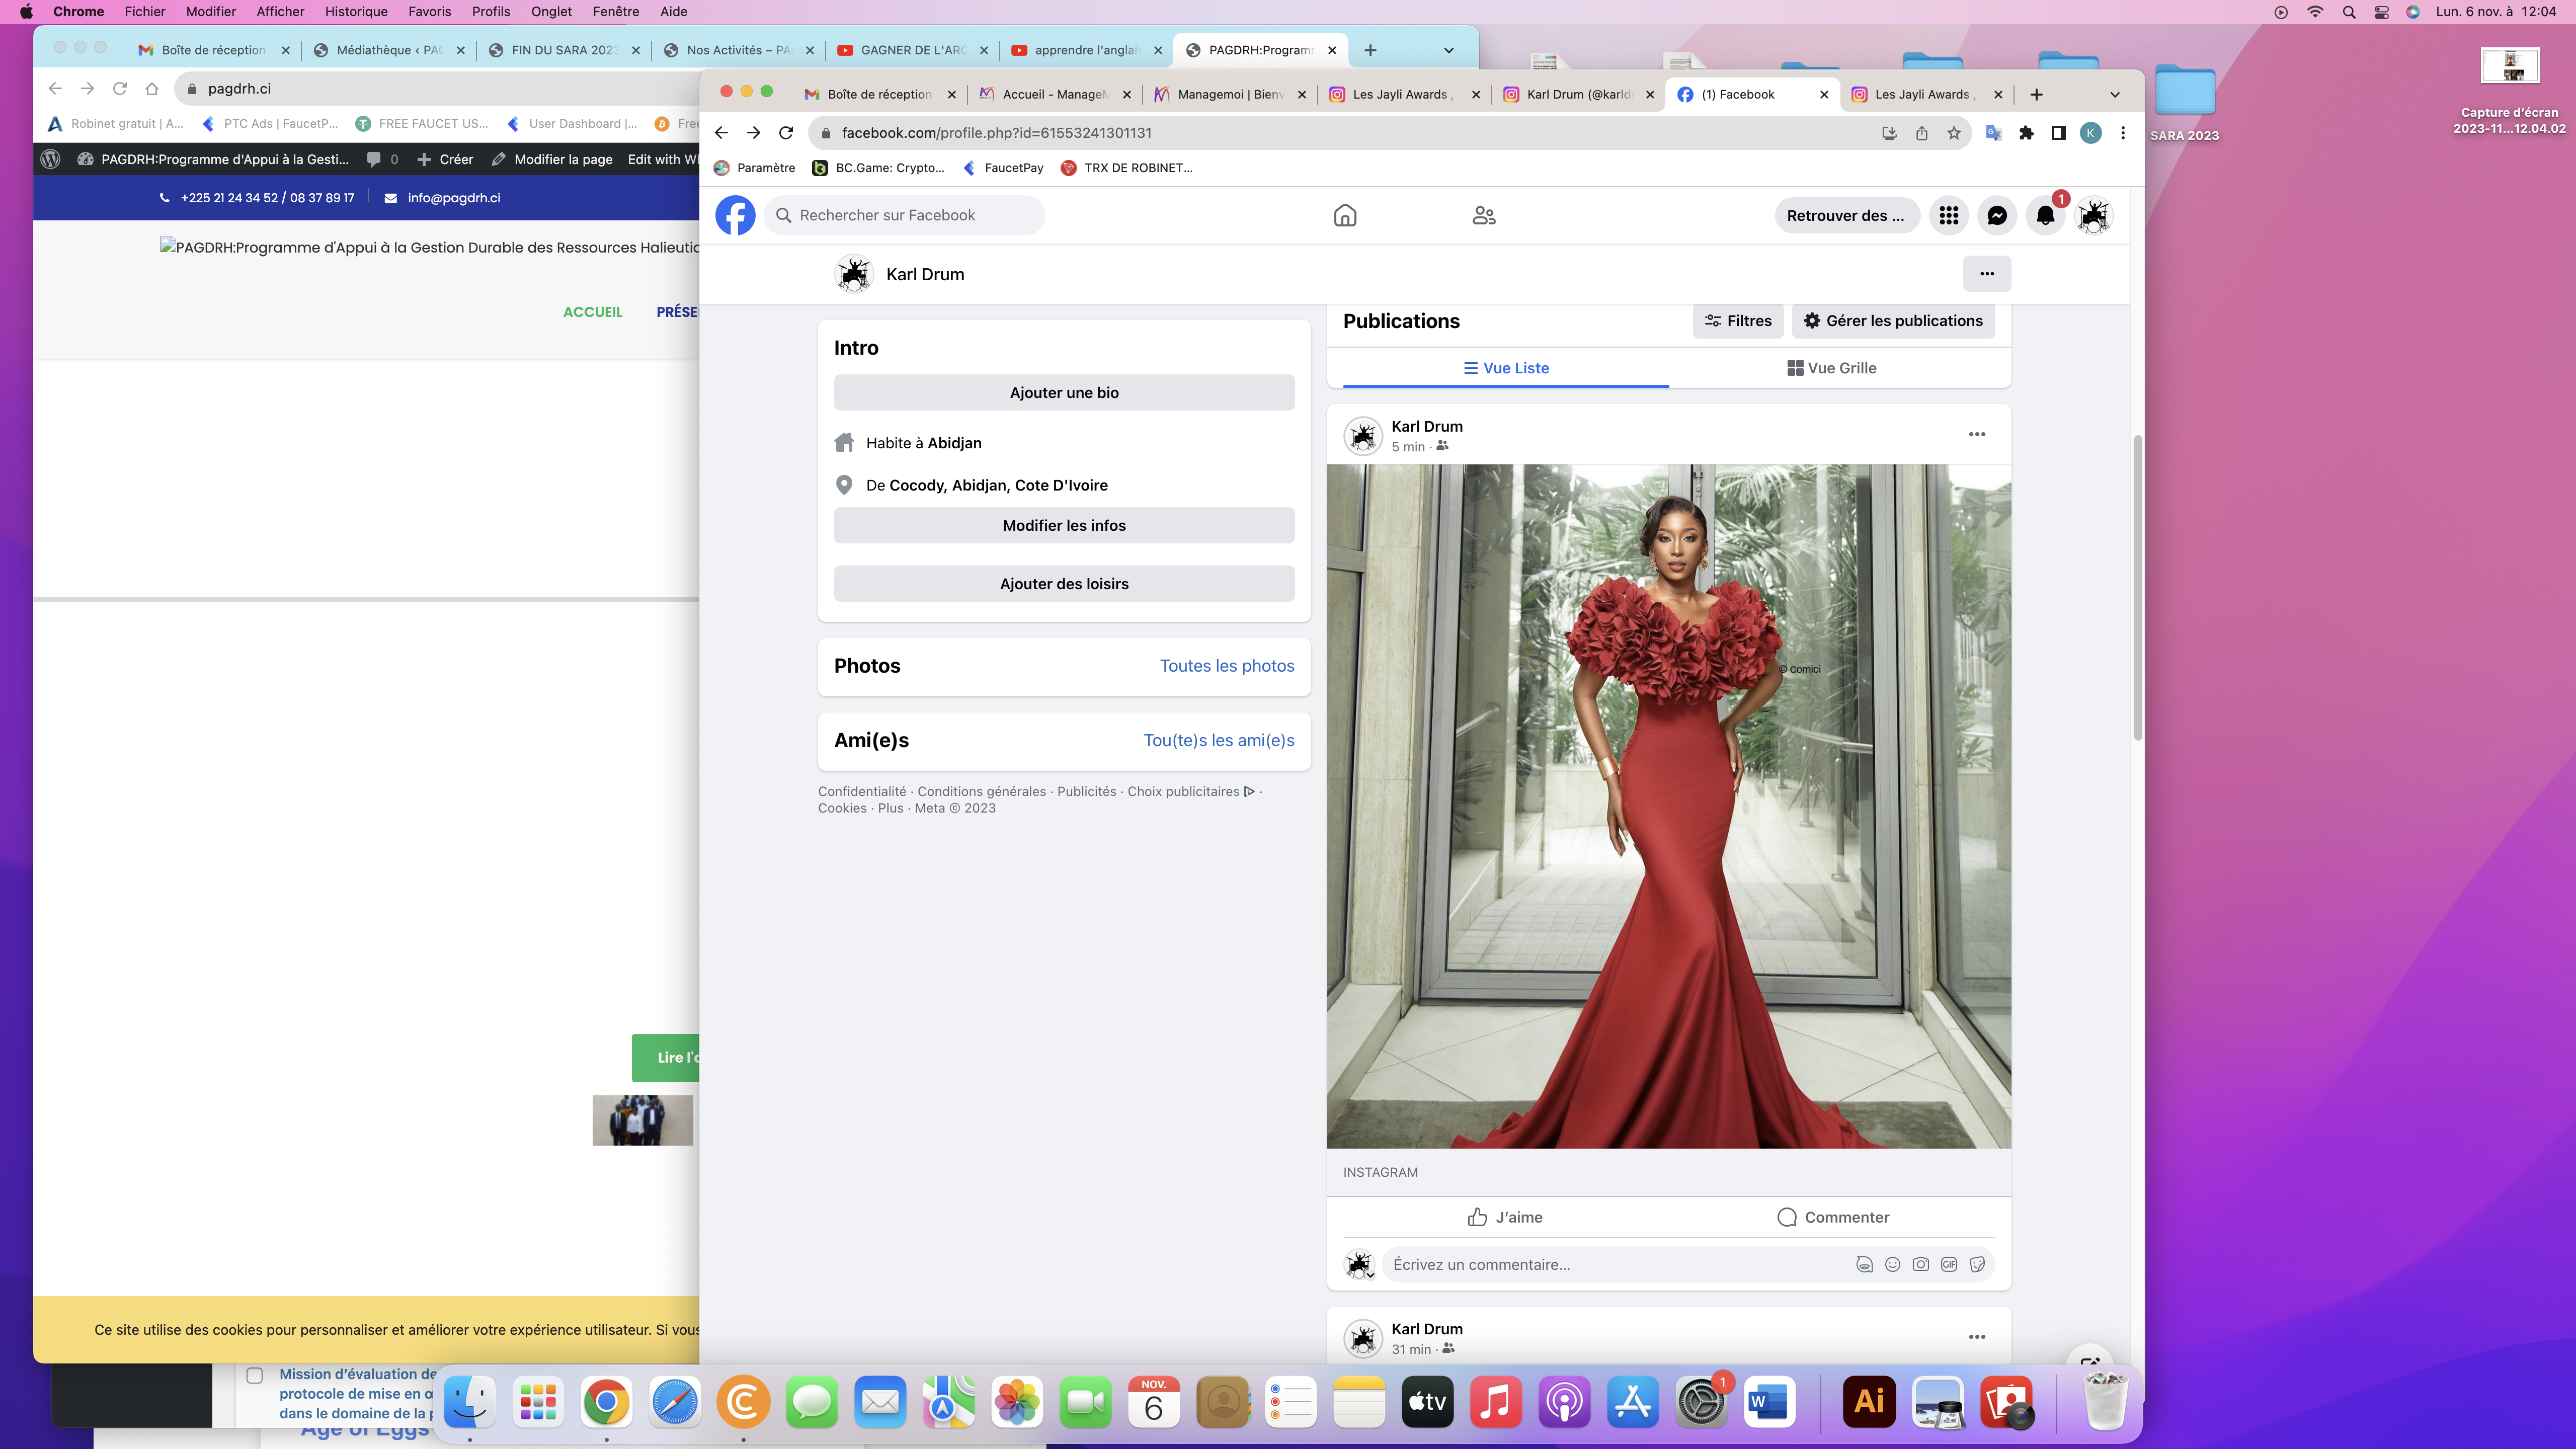Bookmark page with the star icon
Viewport: 2576px width, 1449px height.
click(1953, 133)
